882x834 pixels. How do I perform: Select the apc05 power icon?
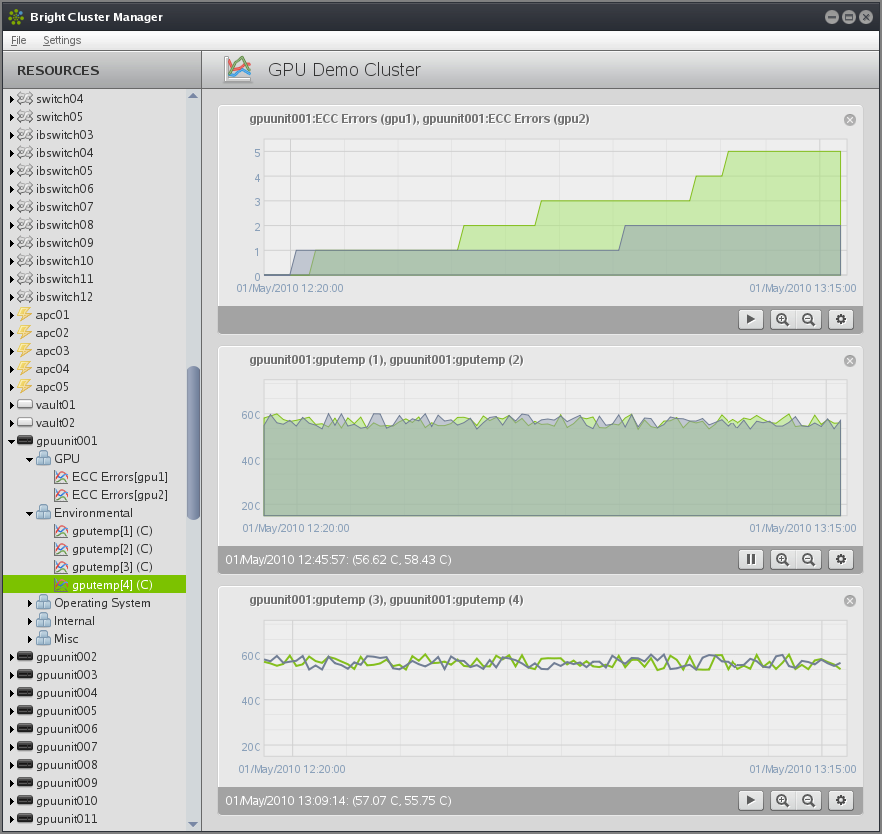click(25, 386)
